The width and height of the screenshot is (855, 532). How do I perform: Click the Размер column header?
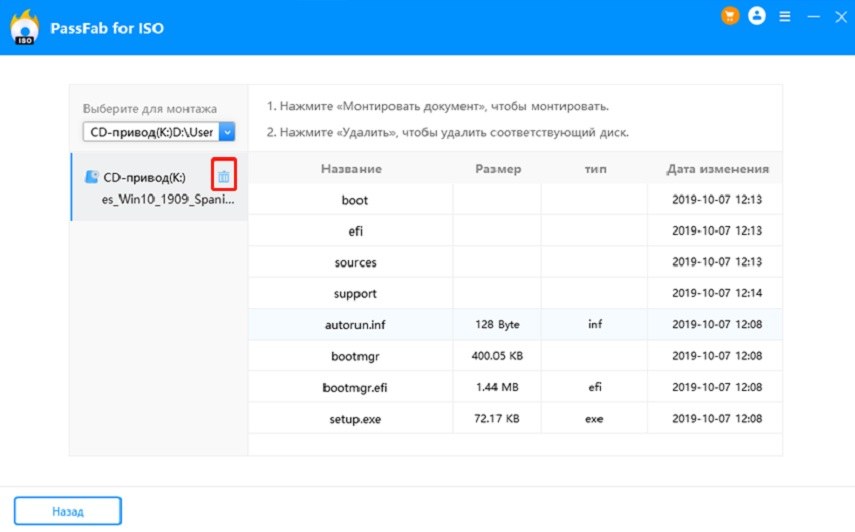click(x=498, y=169)
